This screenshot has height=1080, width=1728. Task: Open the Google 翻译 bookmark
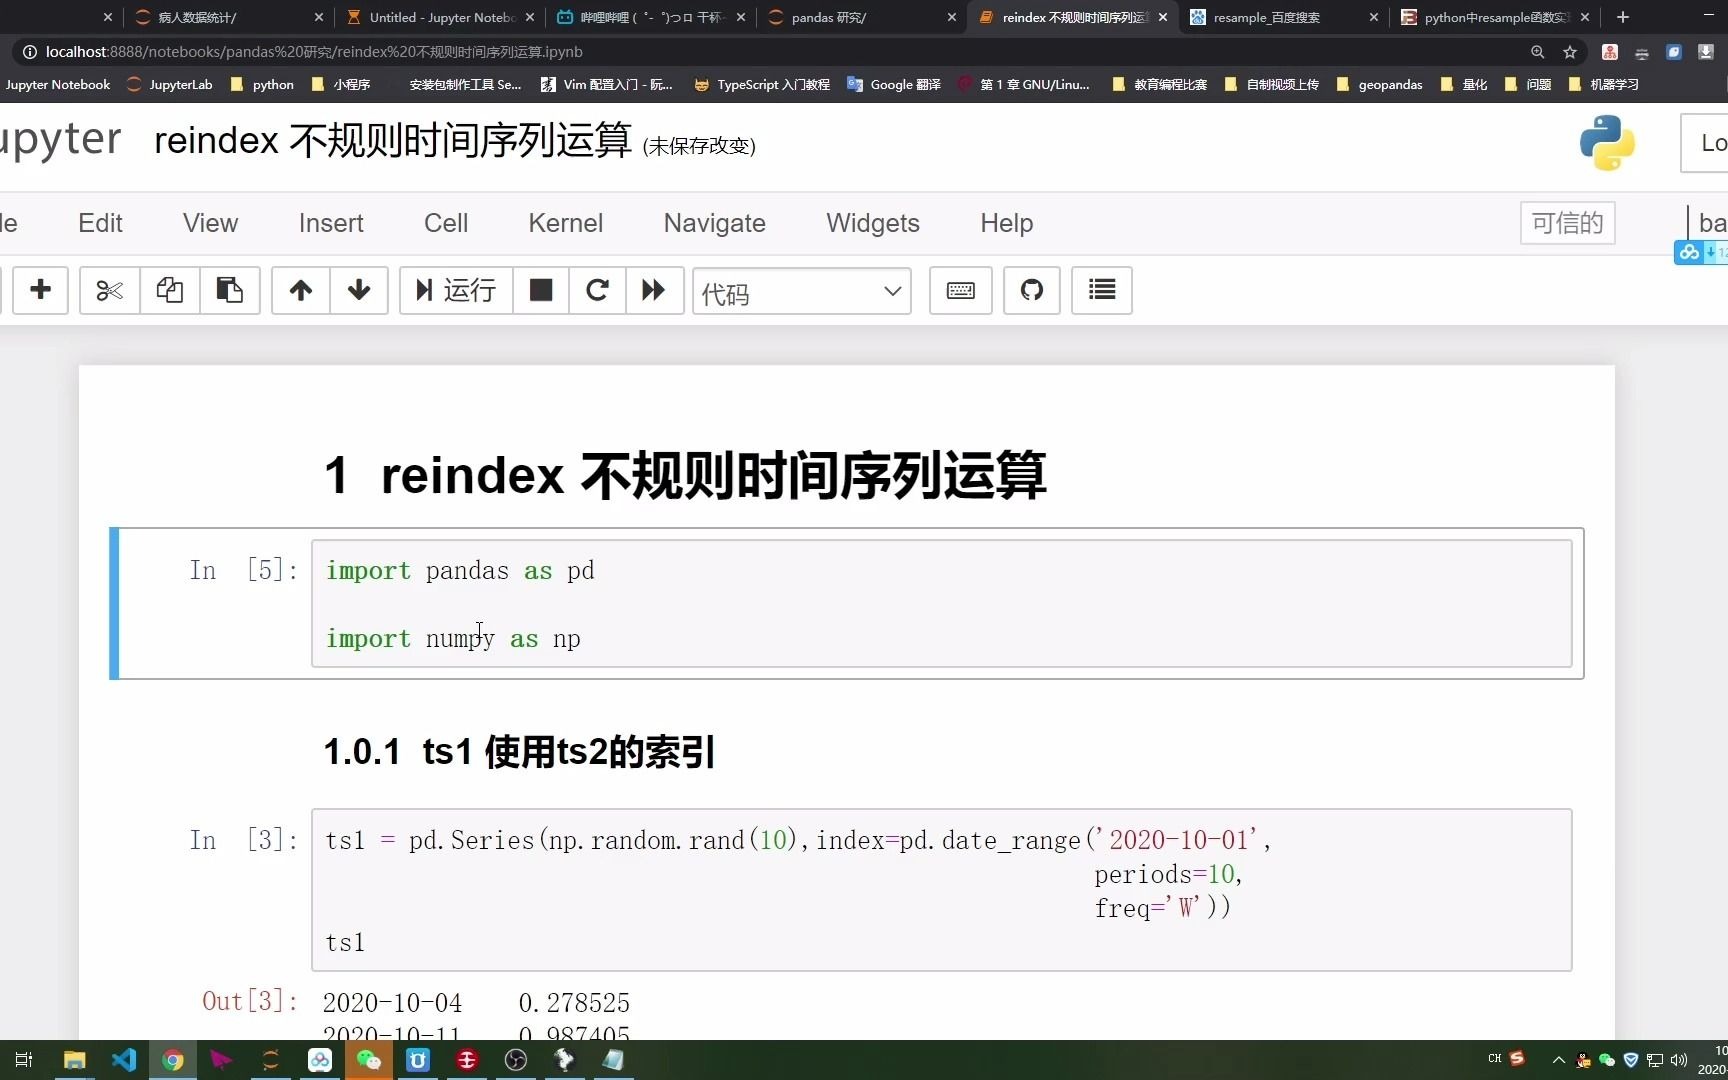pyautogui.click(x=894, y=85)
